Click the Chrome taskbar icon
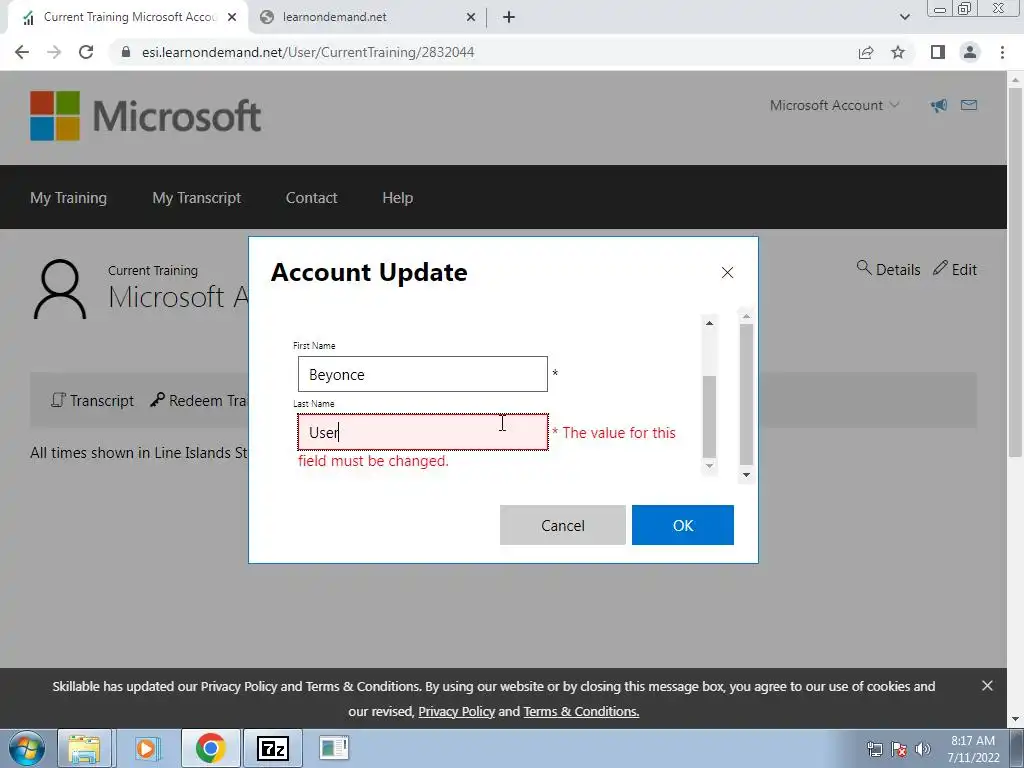This screenshot has width=1024, height=768. click(210, 748)
